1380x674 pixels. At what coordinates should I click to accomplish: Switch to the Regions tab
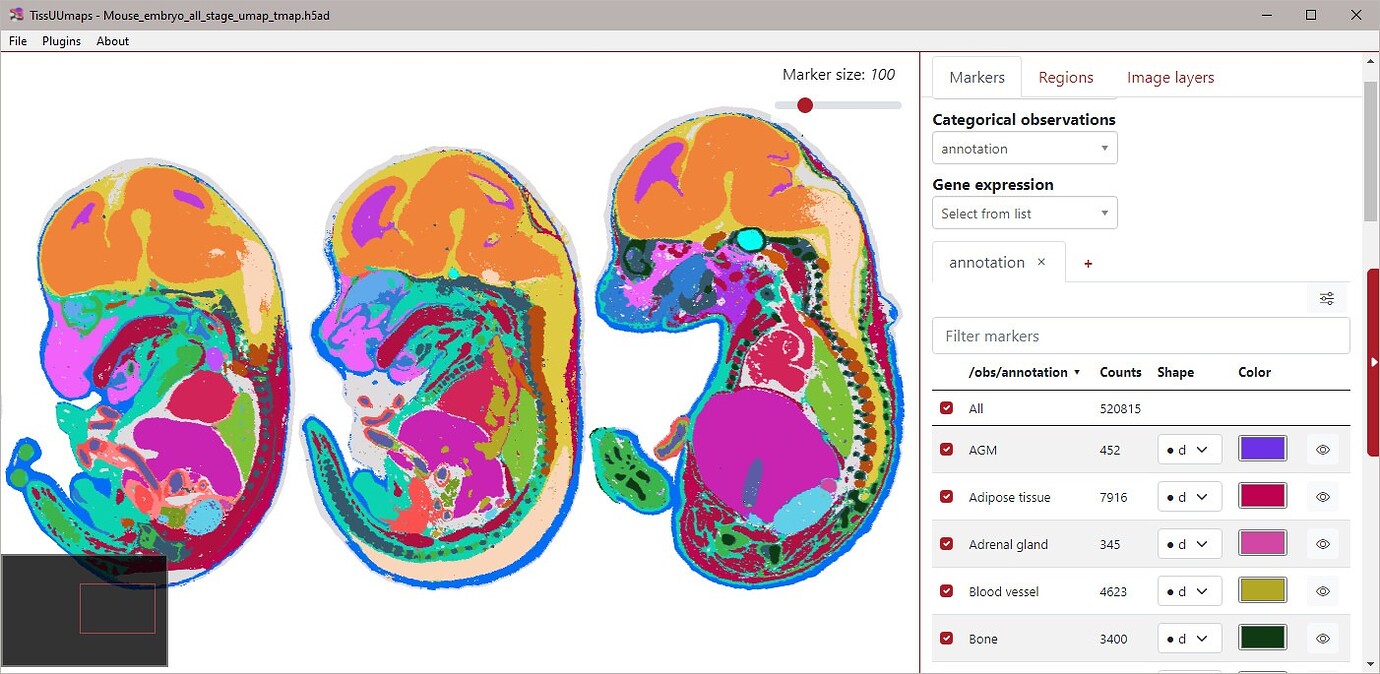1065,77
